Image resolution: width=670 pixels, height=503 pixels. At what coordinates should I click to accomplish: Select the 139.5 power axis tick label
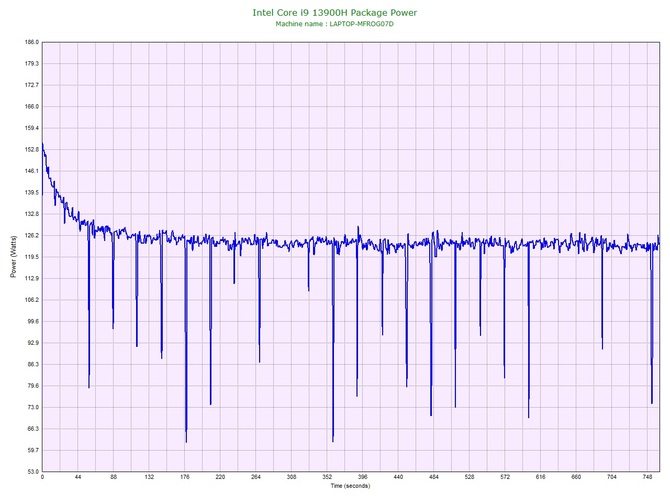(x=32, y=193)
